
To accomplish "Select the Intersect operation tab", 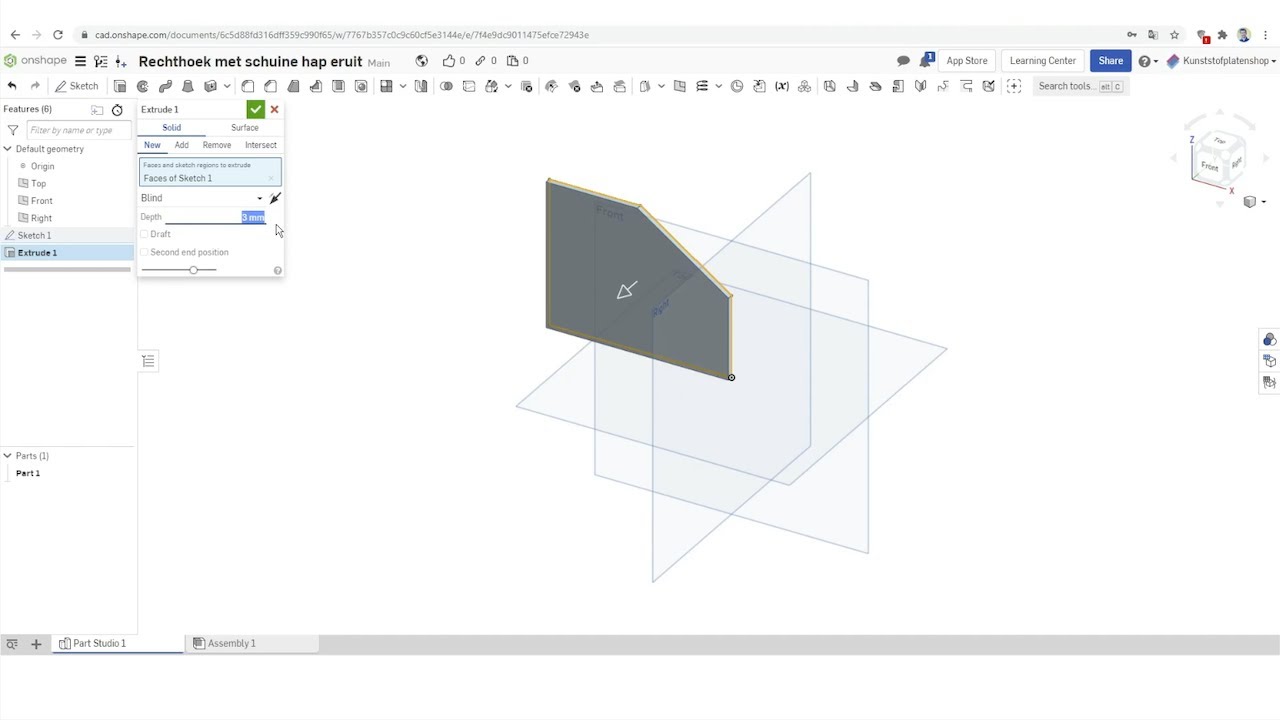I will point(261,145).
